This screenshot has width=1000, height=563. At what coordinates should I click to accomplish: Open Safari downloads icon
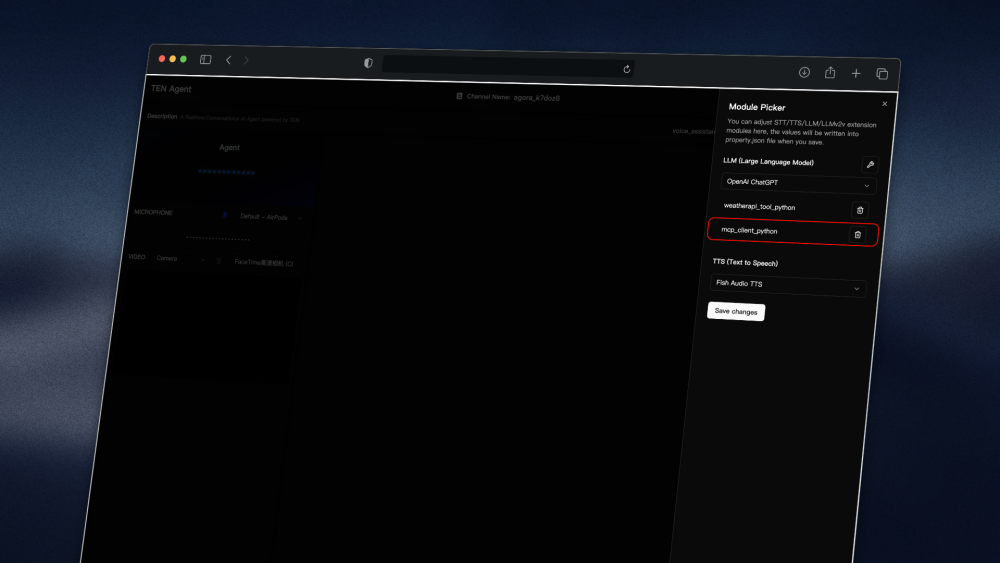coord(804,72)
